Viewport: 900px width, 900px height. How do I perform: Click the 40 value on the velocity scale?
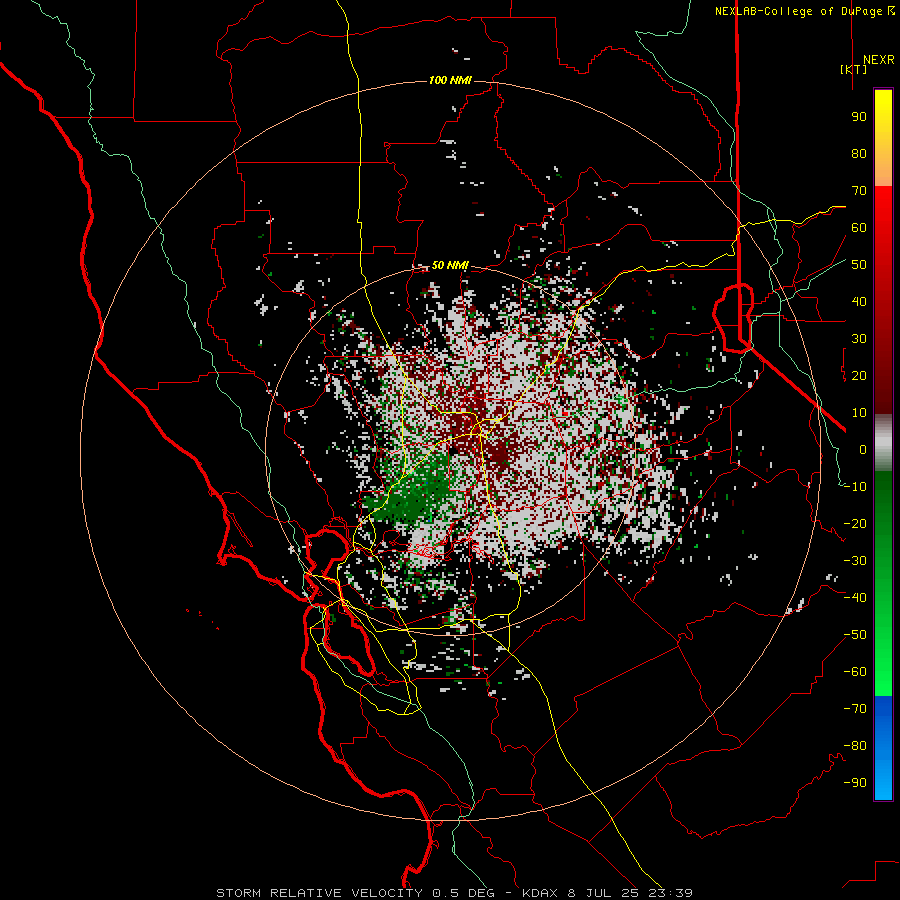click(859, 301)
